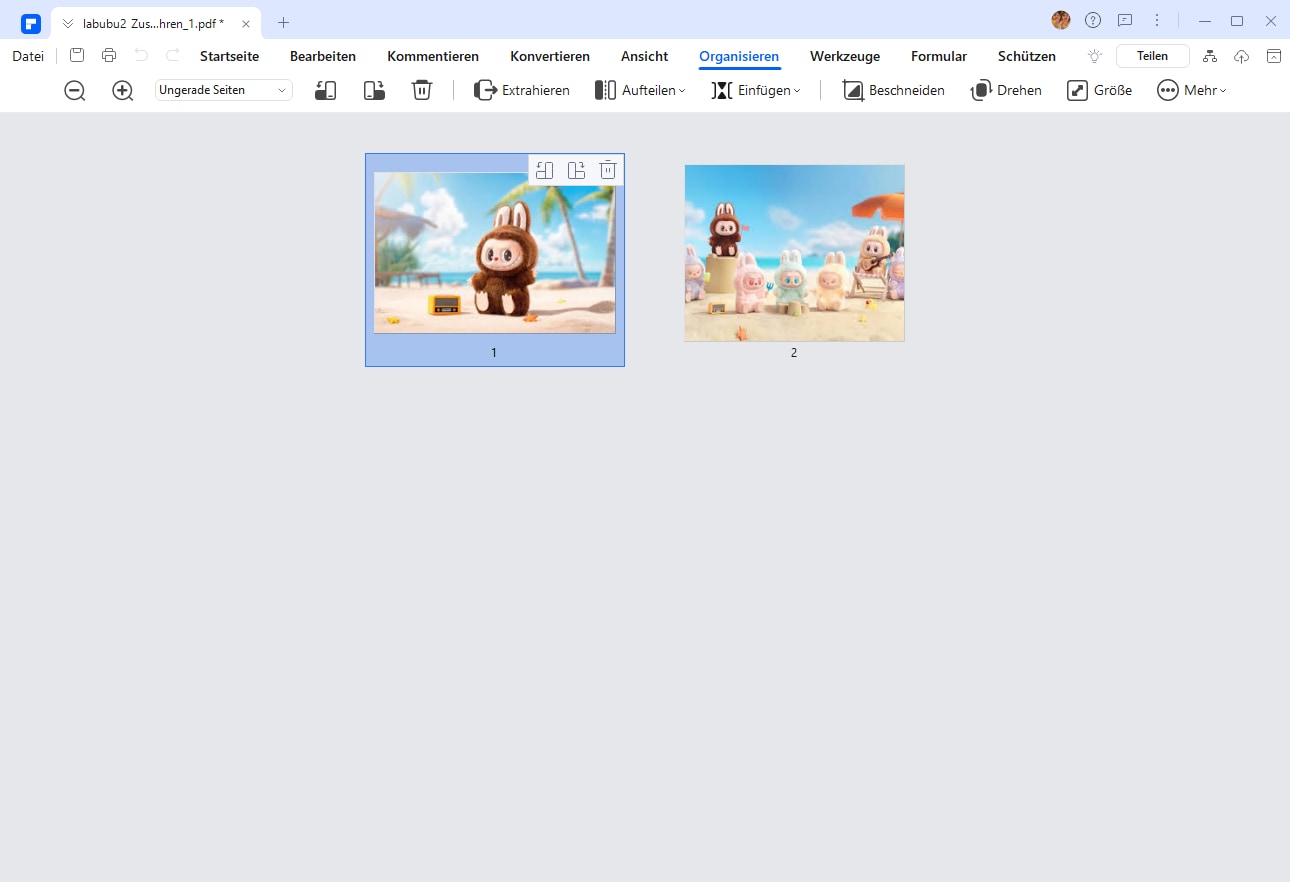
Task: Click page number label 1
Action: click(x=494, y=353)
